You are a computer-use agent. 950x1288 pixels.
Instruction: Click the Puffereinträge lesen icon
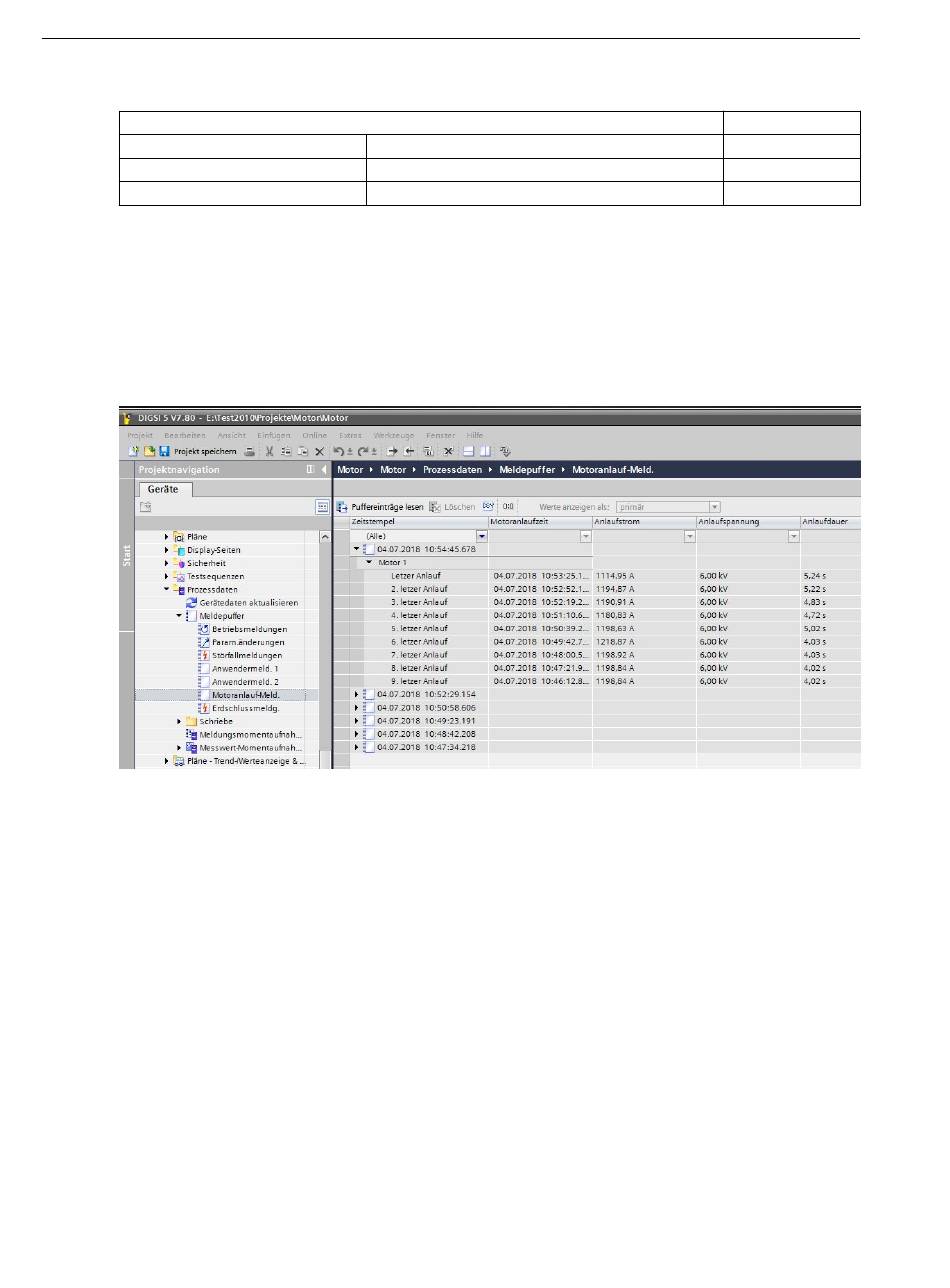point(341,507)
